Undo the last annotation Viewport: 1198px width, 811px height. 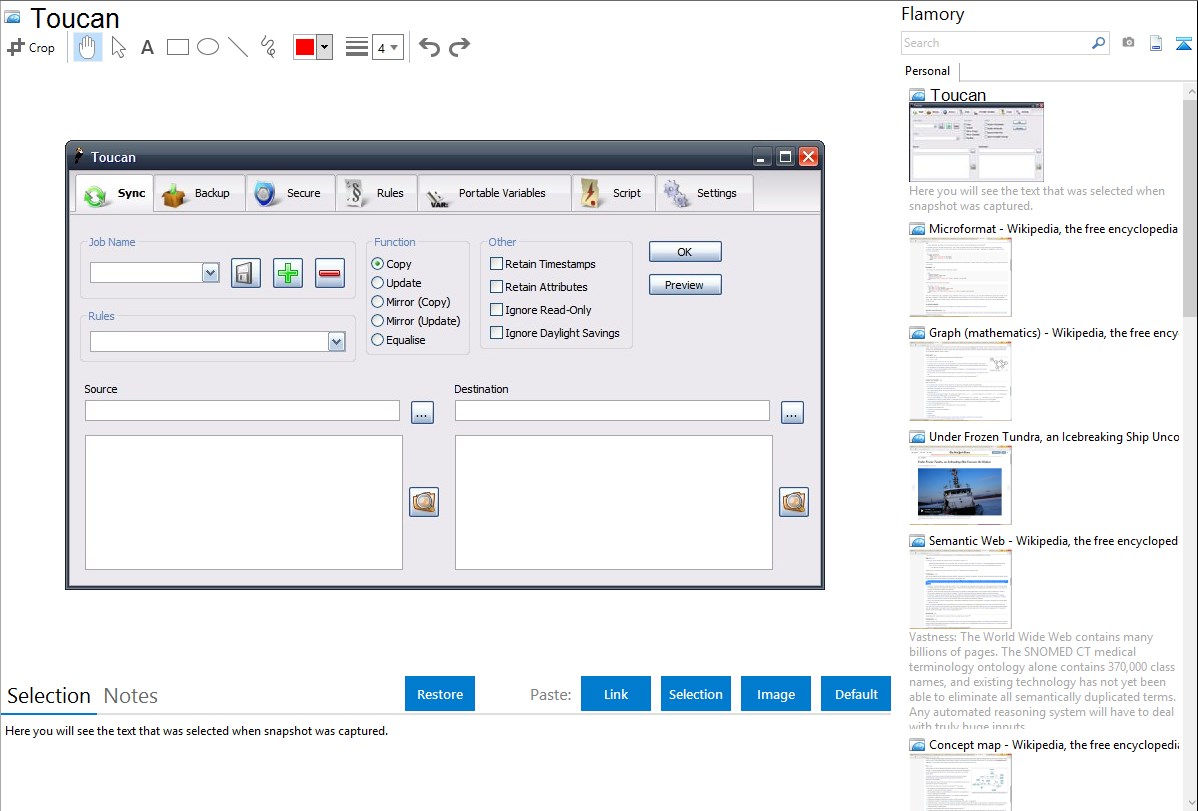point(429,47)
